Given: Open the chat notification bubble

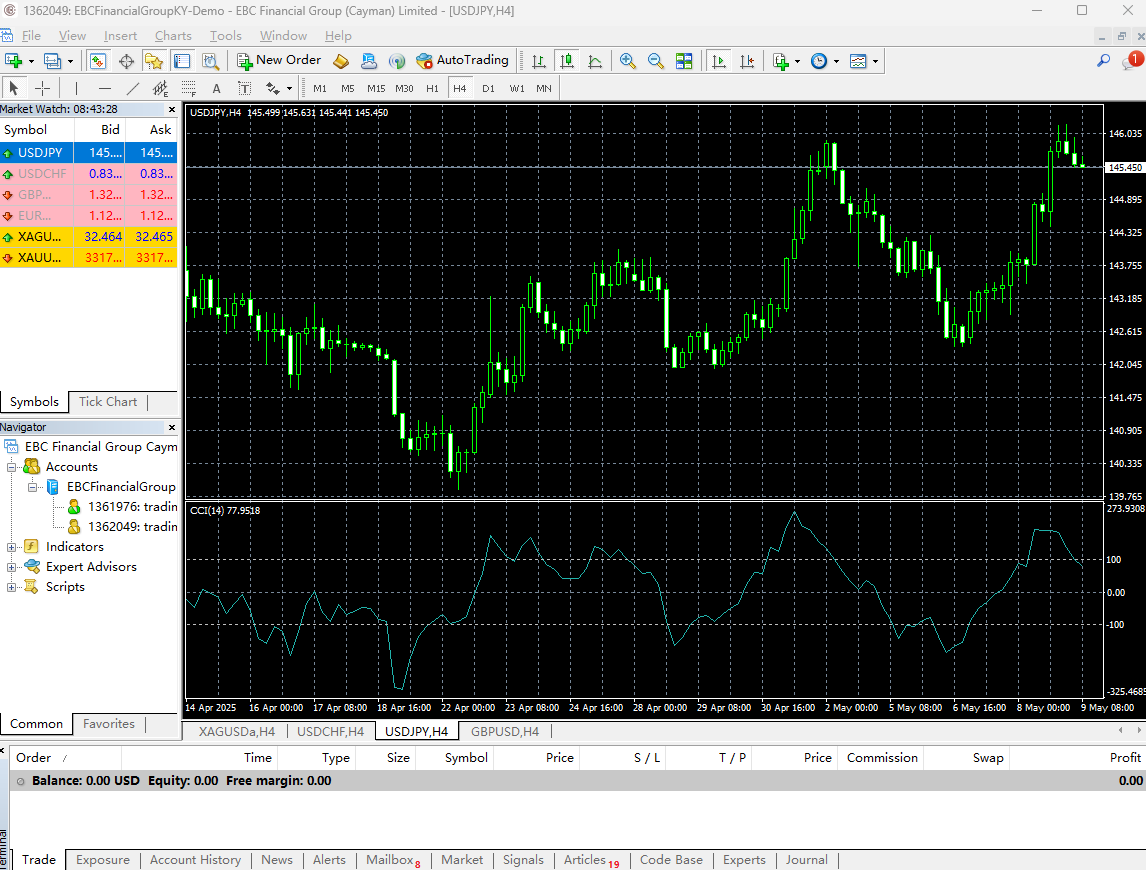Looking at the screenshot, I should click(x=1132, y=61).
